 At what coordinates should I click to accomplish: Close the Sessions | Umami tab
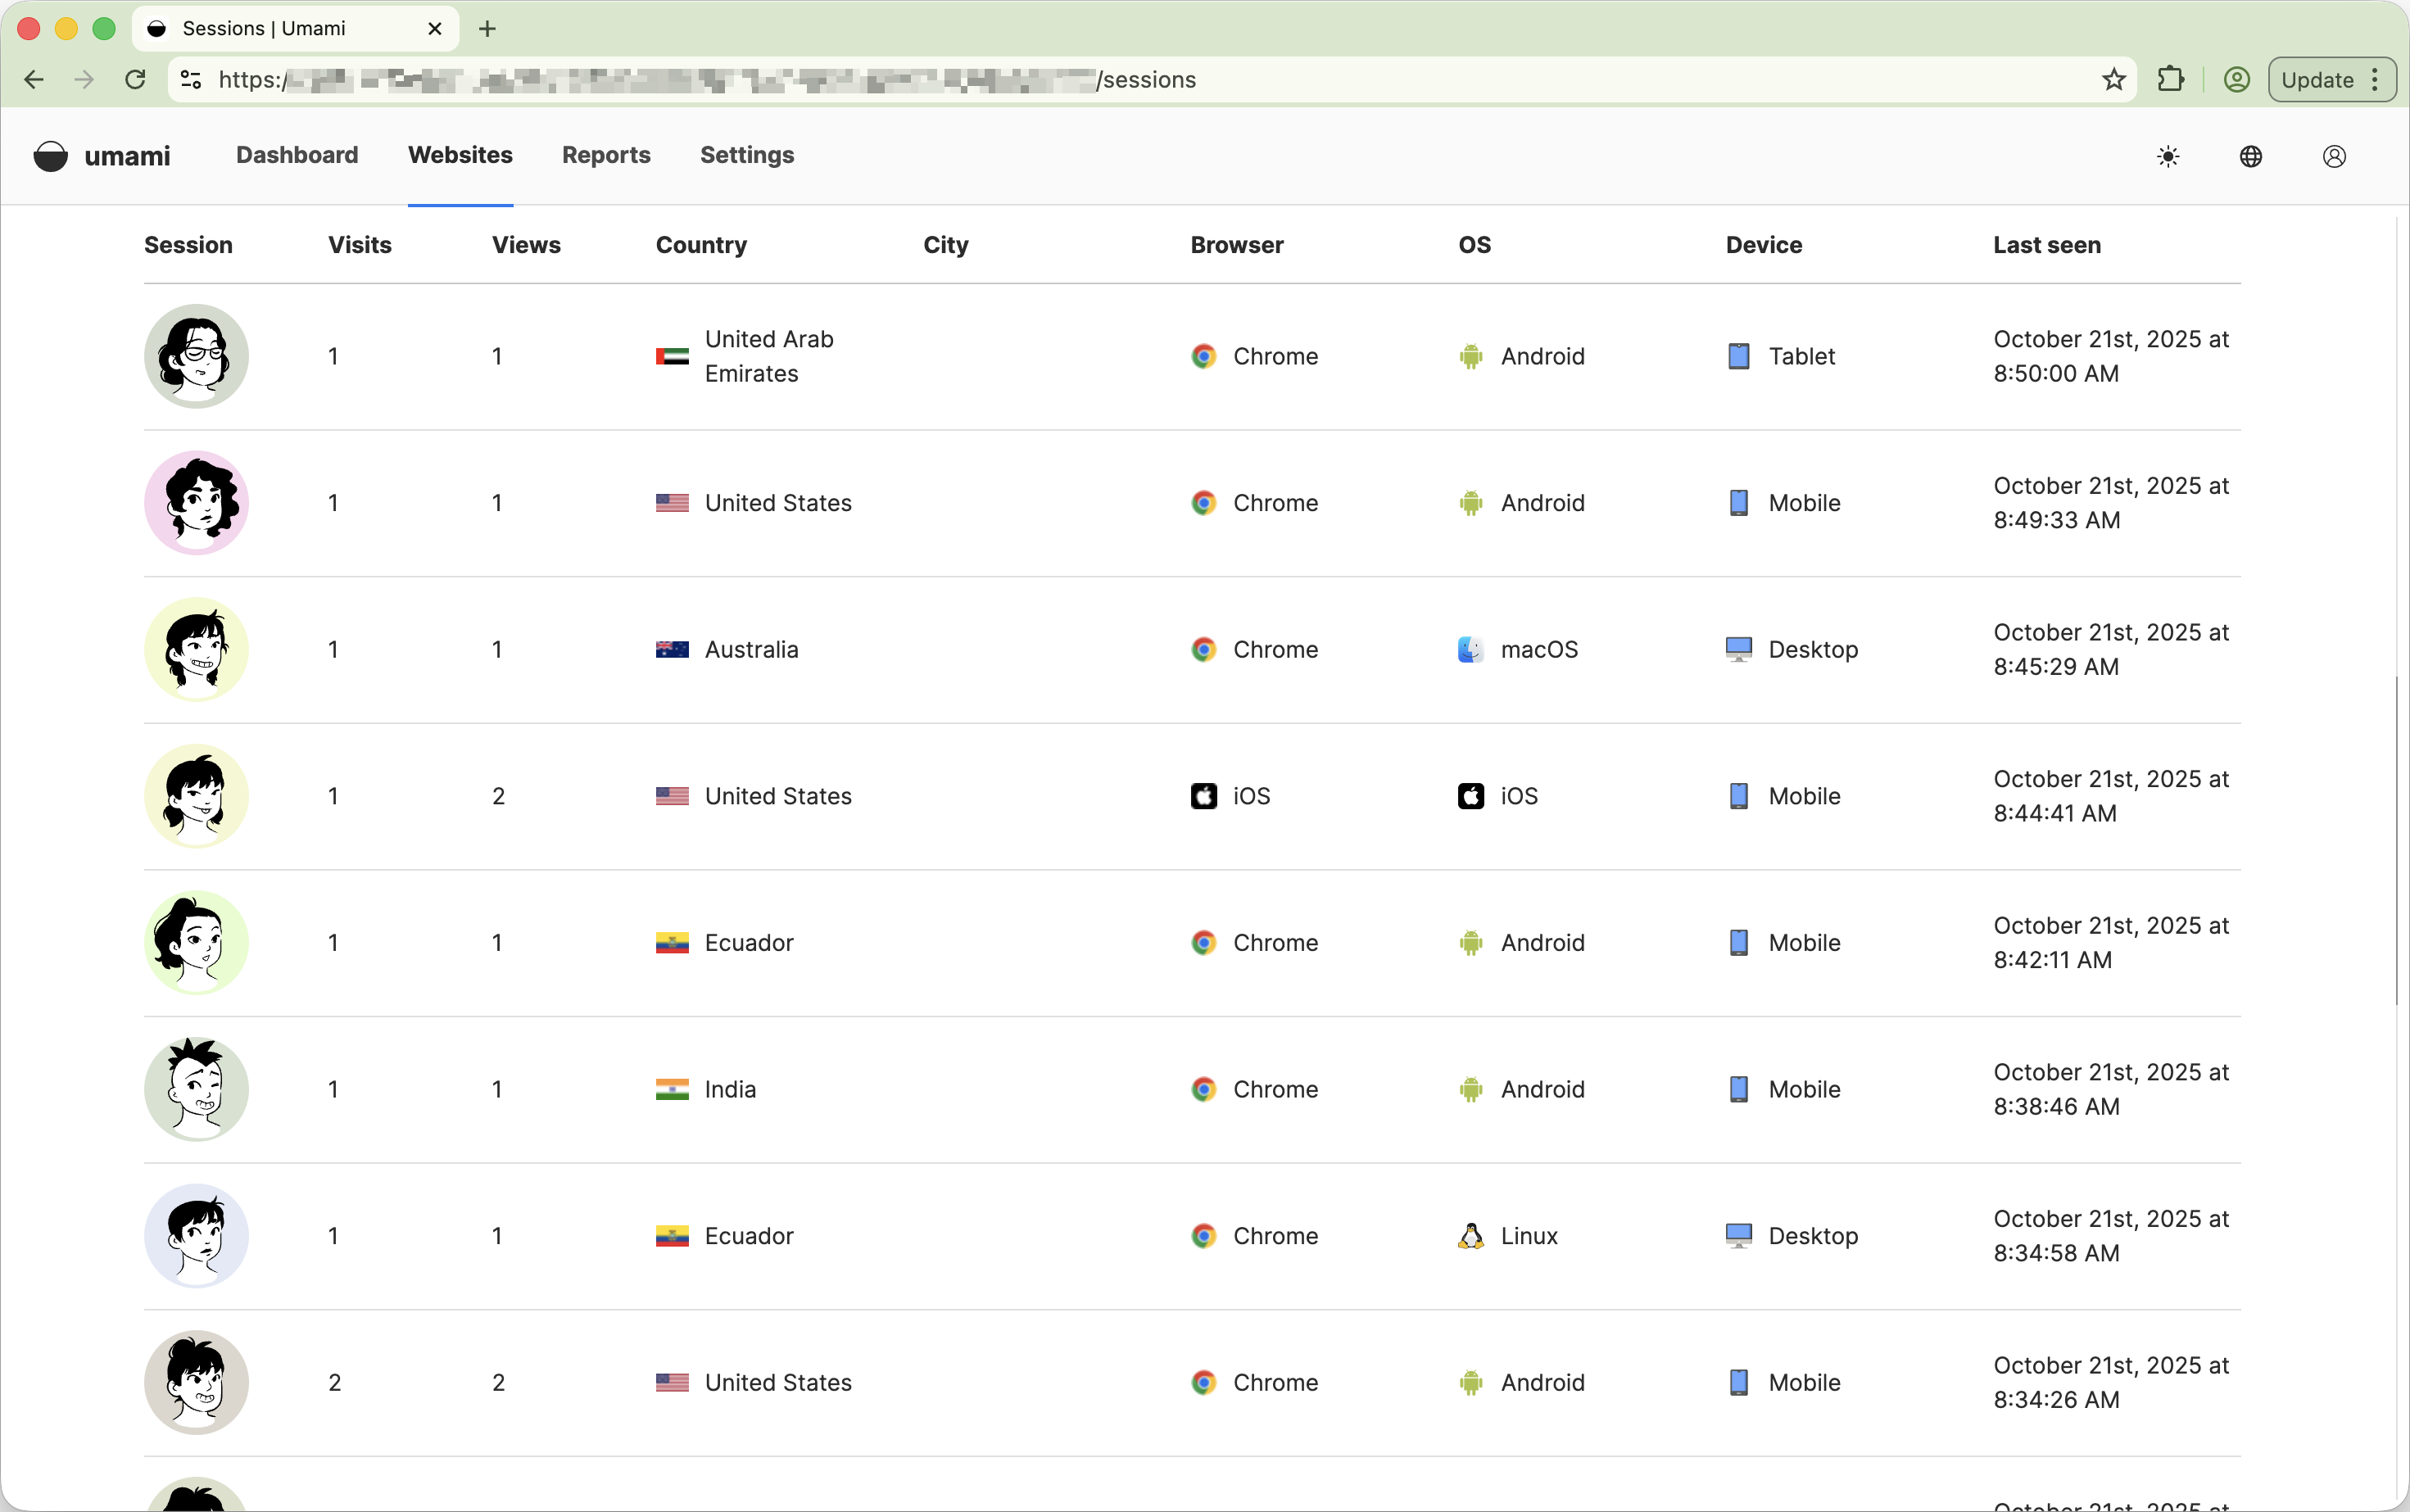coord(435,29)
